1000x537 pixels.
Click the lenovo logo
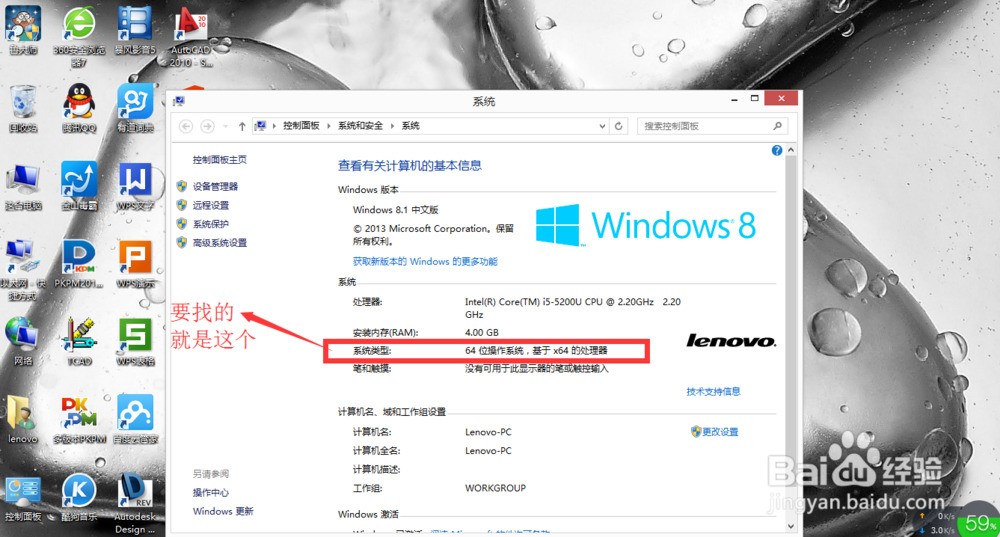(x=731, y=341)
